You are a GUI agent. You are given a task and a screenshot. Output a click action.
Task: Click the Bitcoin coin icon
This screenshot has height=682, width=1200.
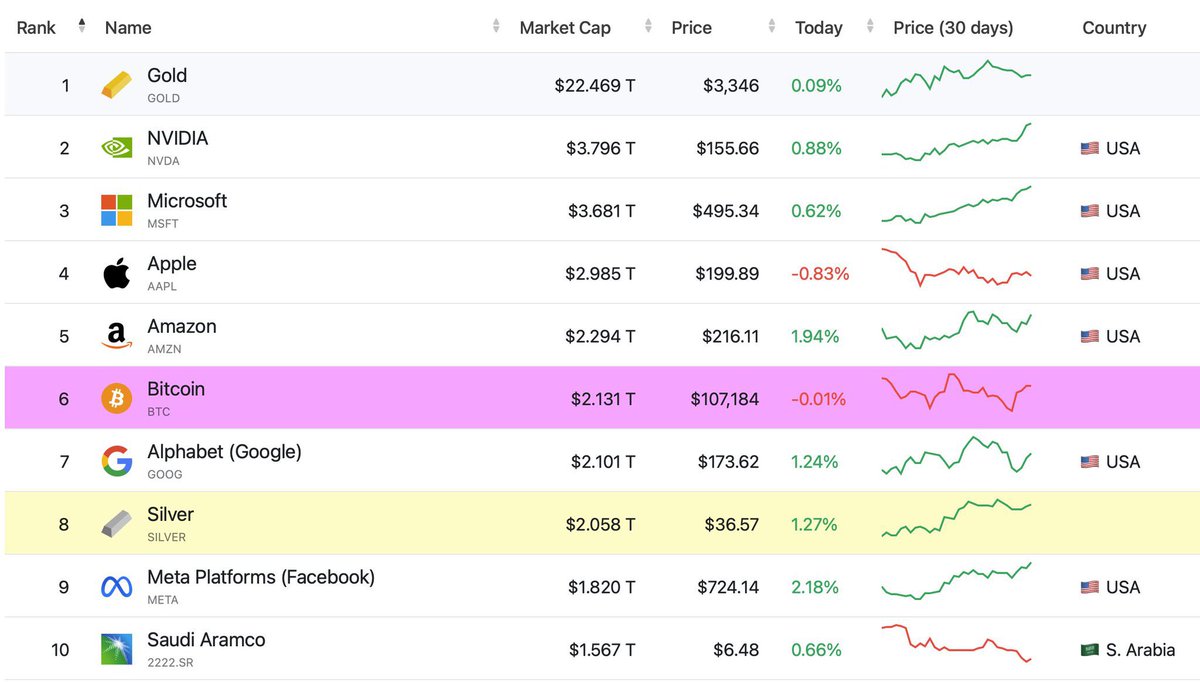[115, 398]
